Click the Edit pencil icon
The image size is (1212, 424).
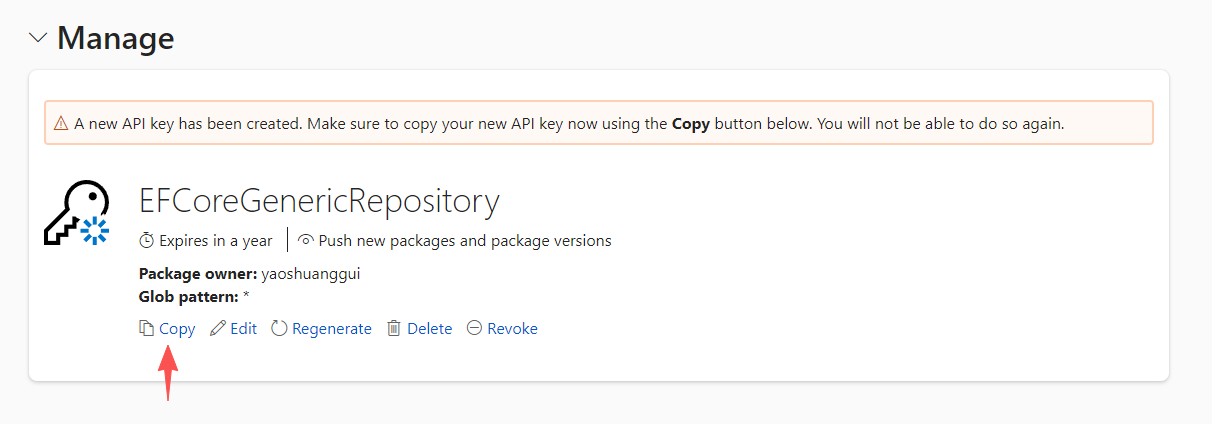tap(218, 328)
